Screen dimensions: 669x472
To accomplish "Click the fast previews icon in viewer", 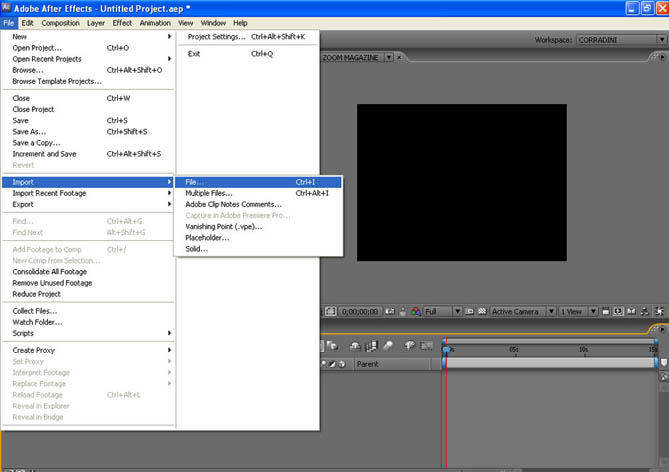I will tap(619, 311).
